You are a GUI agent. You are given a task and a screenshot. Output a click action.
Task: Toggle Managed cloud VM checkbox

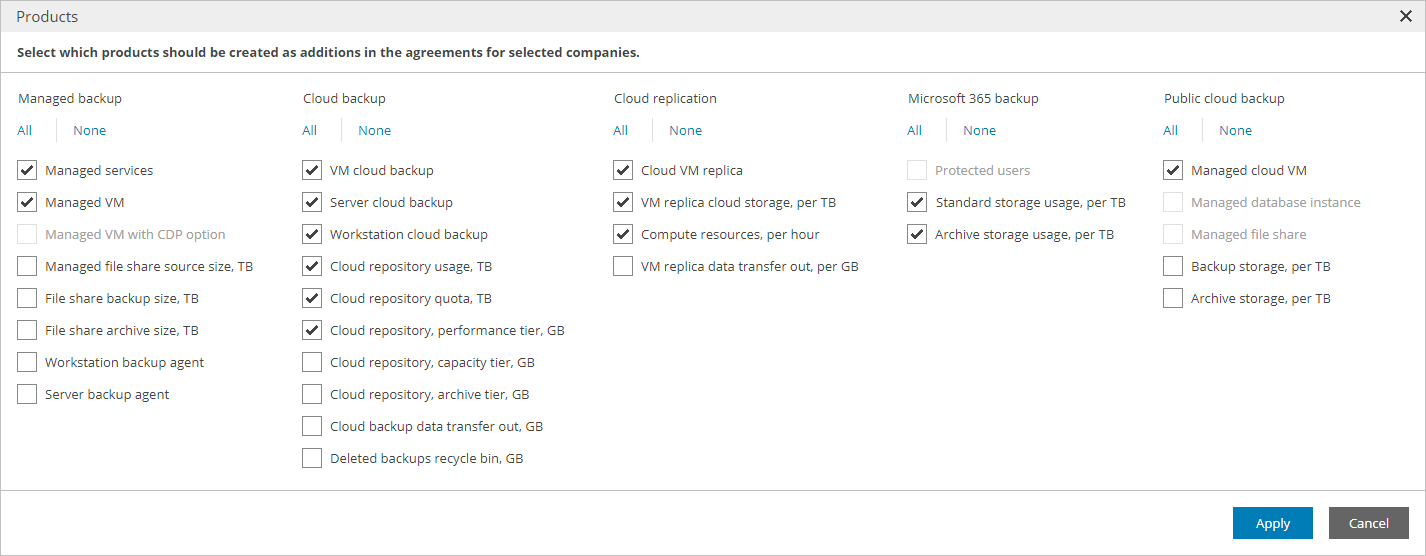pyautogui.click(x=1173, y=170)
